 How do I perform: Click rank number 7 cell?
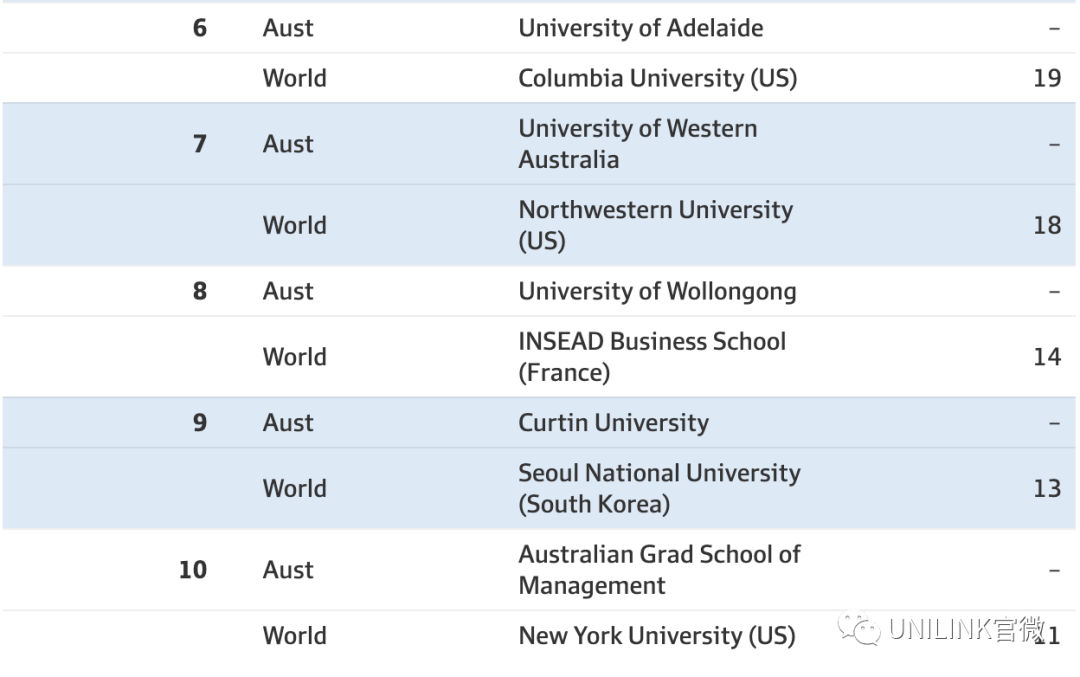200,144
